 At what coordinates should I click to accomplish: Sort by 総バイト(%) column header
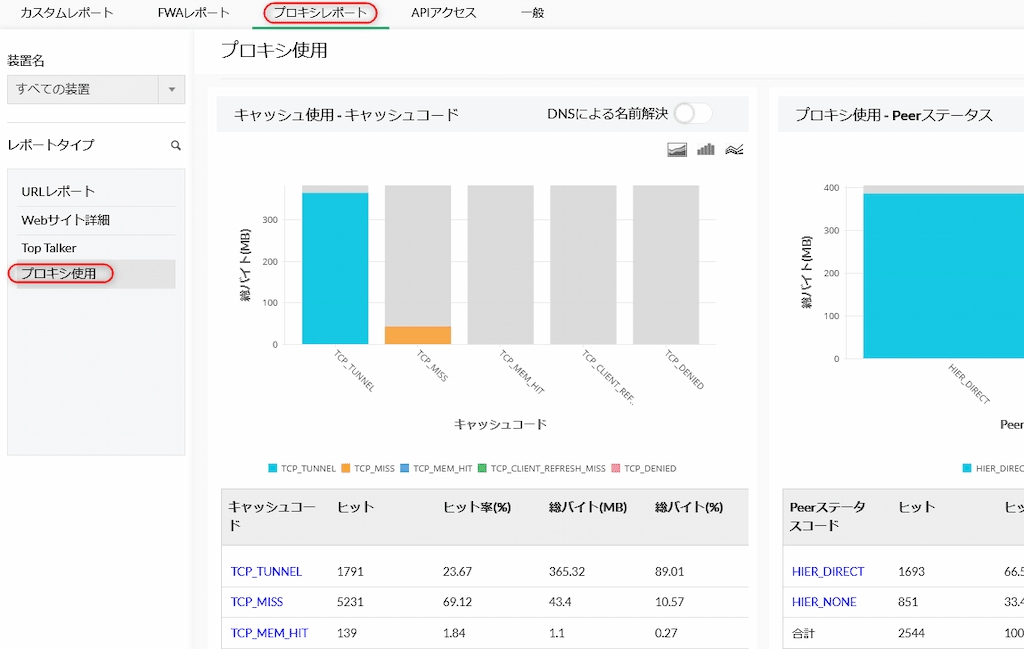click(x=689, y=507)
